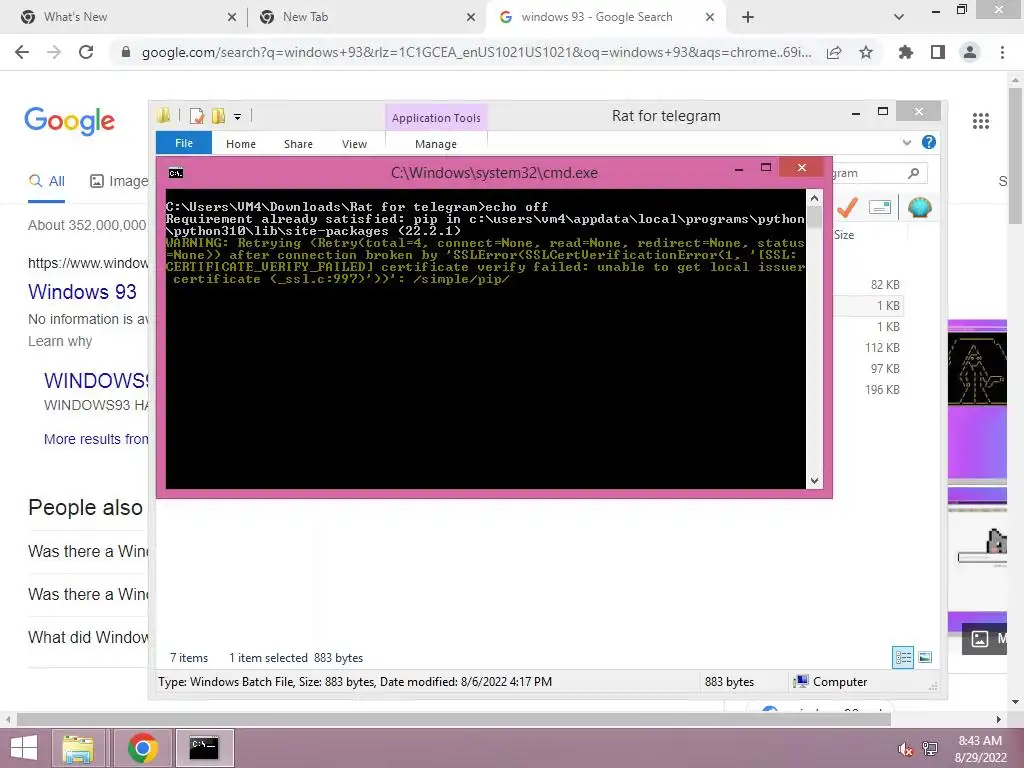The image size is (1024, 768).
Task: Click the network tray icon
Action: [930, 749]
